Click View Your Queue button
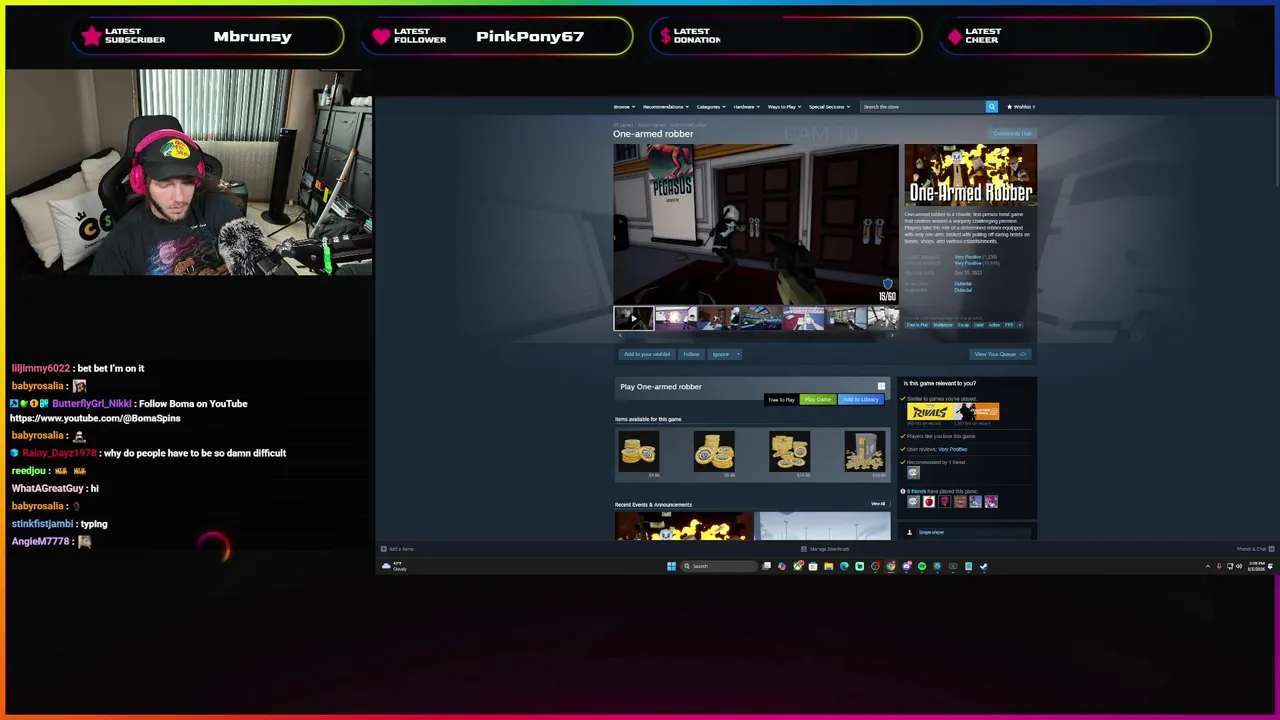Image resolution: width=1280 pixels, height=720 pixels. [x=999, y=354]
